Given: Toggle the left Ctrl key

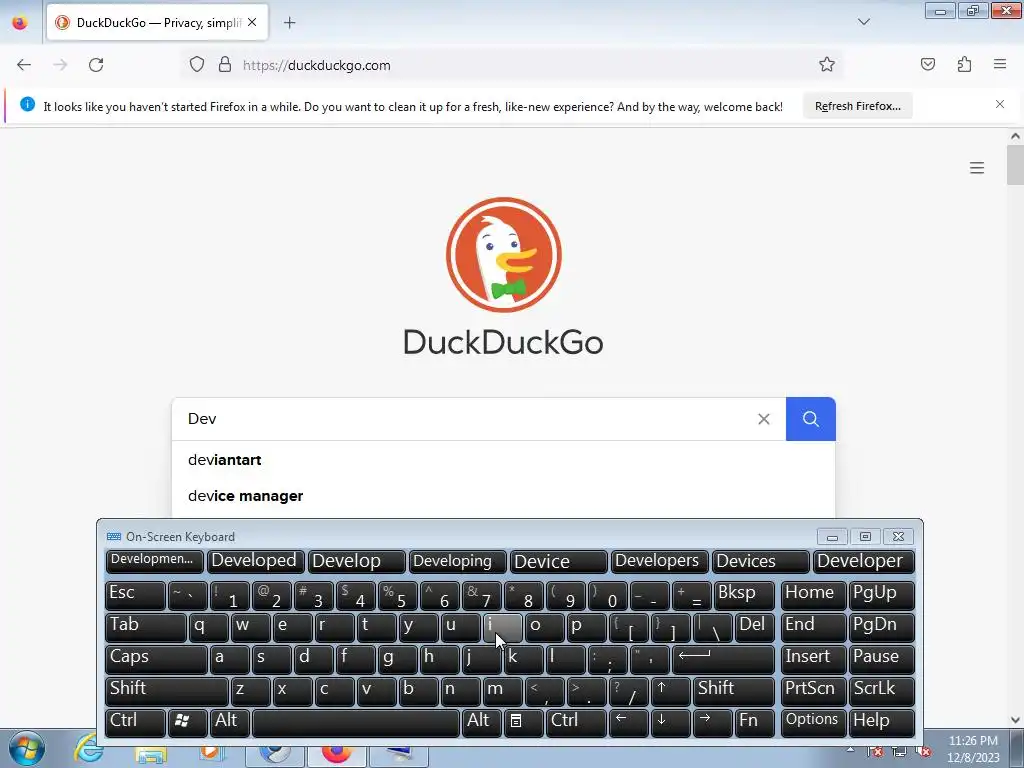Looking at the screenshot, I should pyautogui.click(x=135, y=722).
